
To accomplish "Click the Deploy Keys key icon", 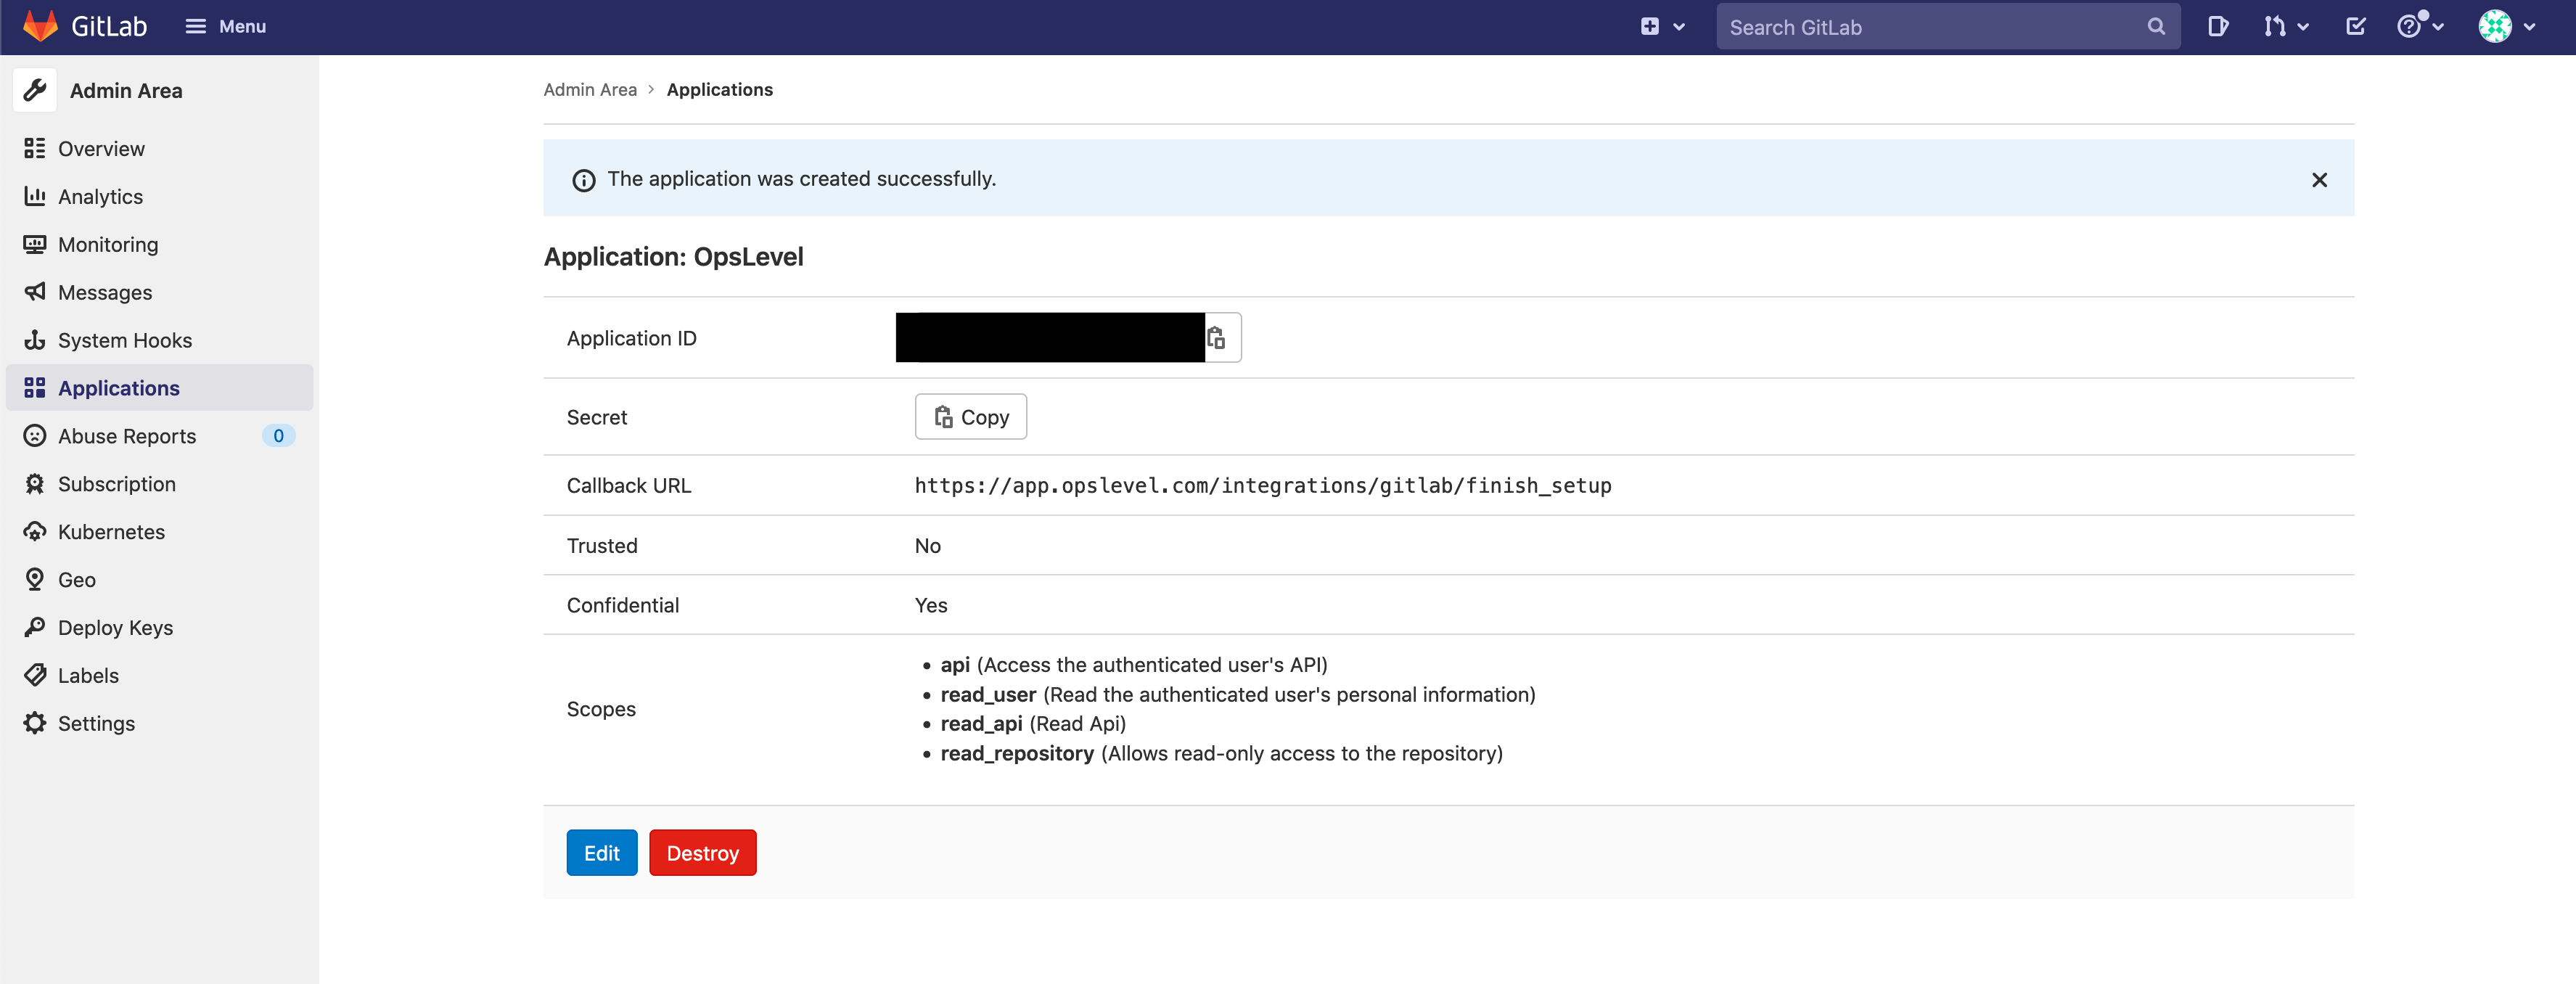I will [x=35, y=627].
